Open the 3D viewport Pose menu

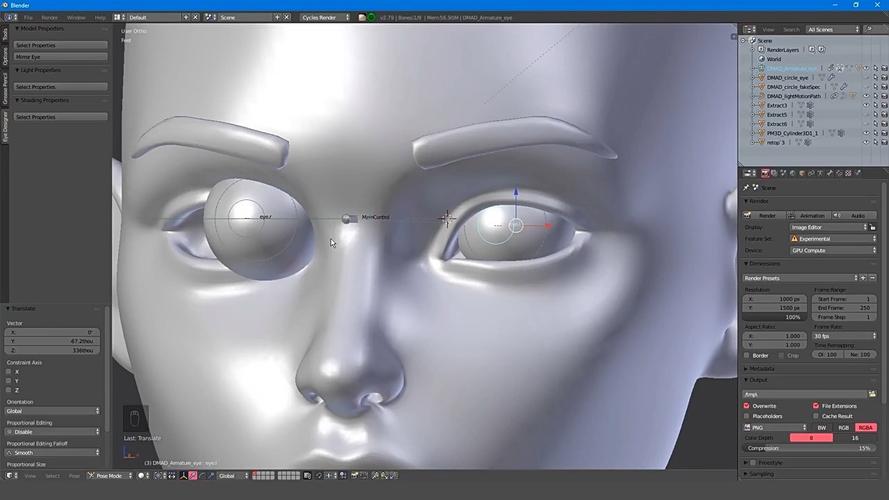point(74,476)
